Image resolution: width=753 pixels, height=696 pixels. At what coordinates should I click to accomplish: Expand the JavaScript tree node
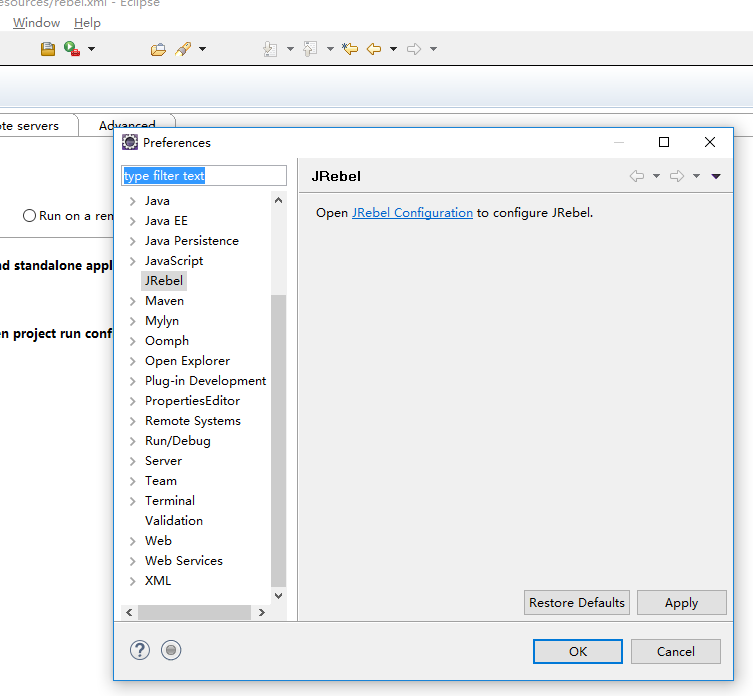coord(133,261)
